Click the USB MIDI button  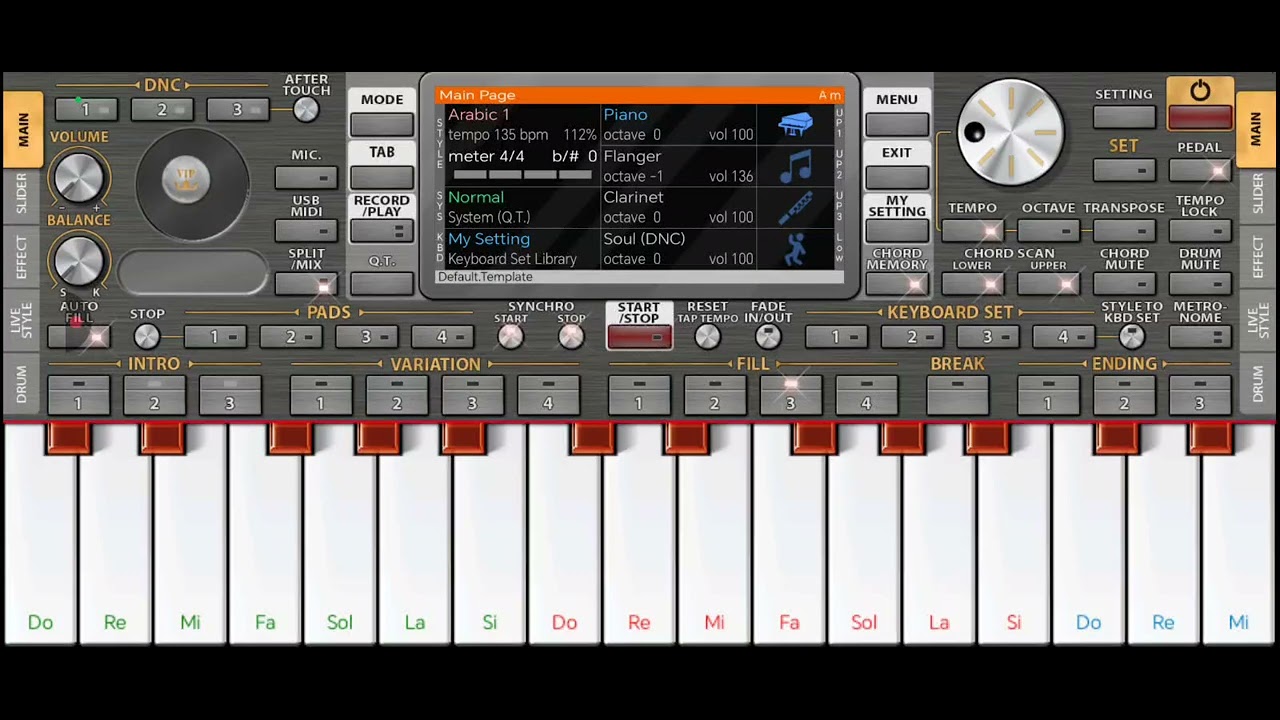(x=306, y=231)
